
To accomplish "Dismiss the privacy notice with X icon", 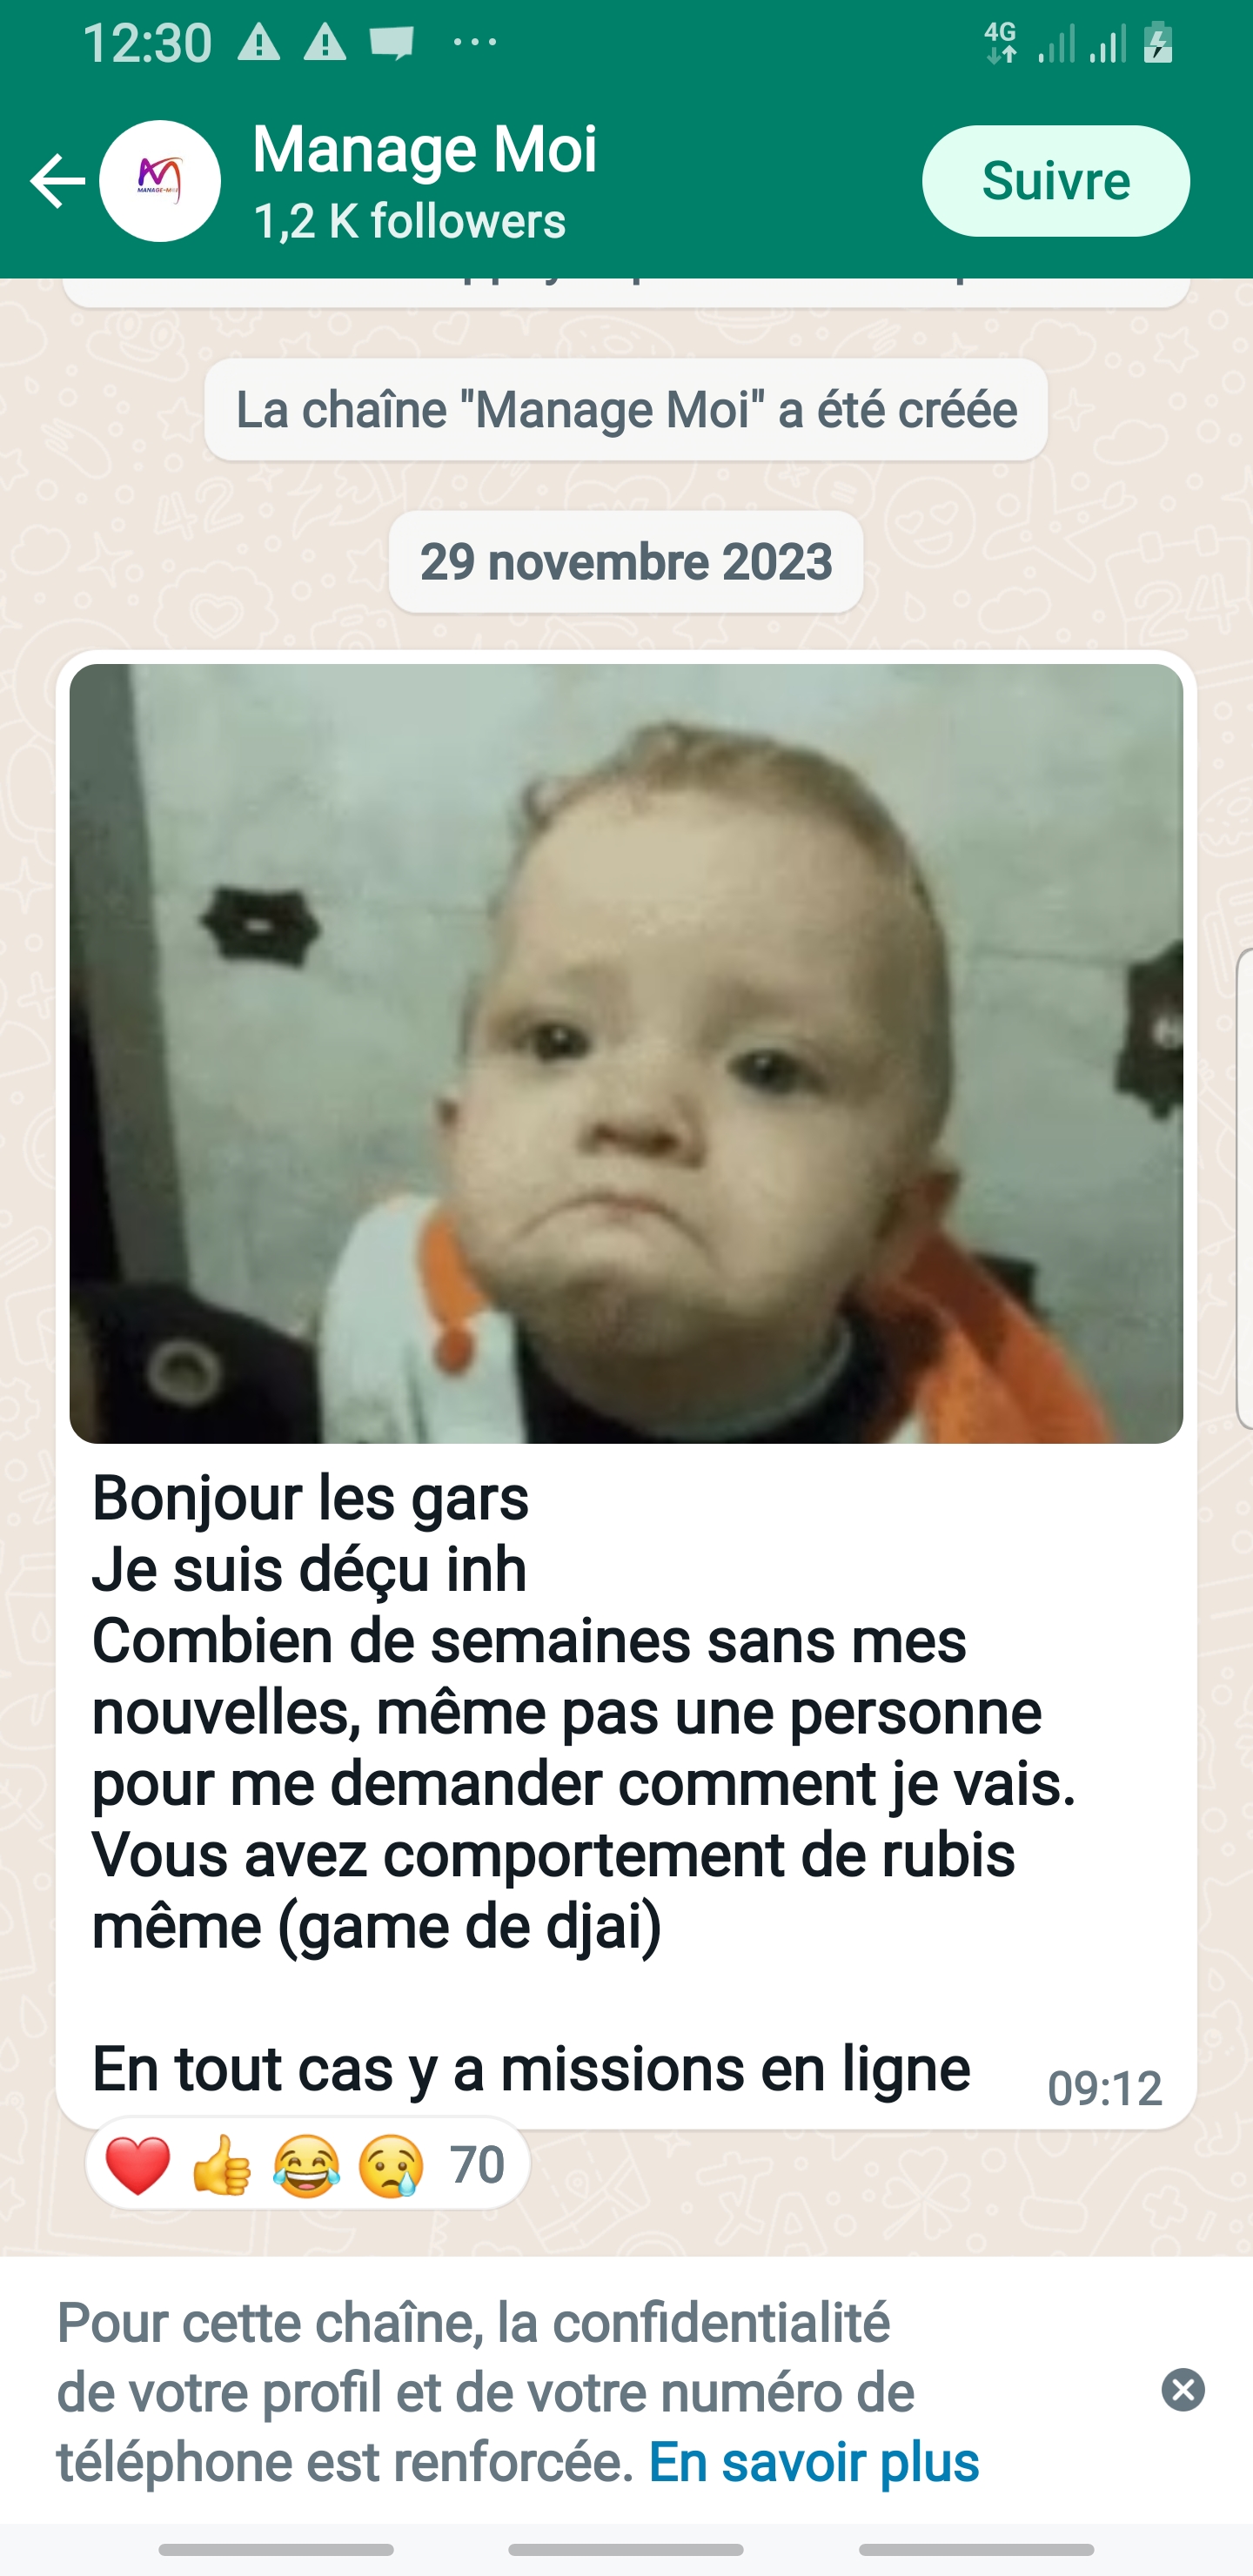I will pos(1183,2390).
